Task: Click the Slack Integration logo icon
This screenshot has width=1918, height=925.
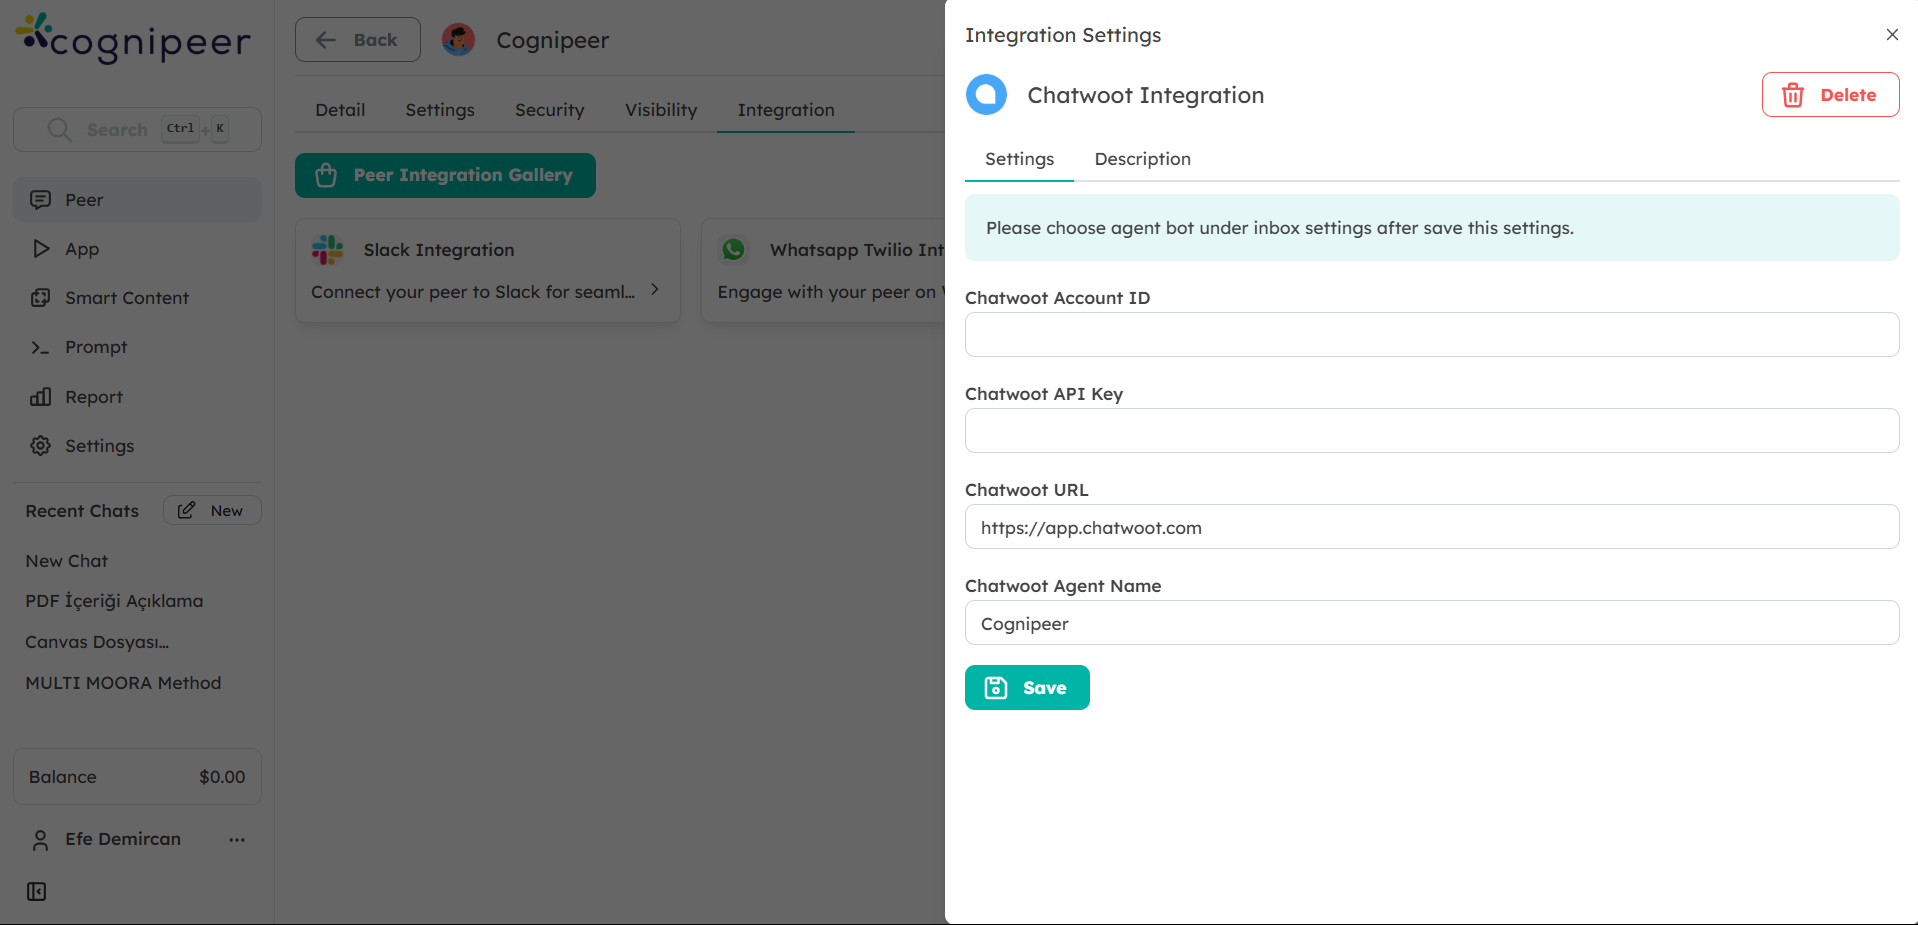Action: [x=327, y=250]
